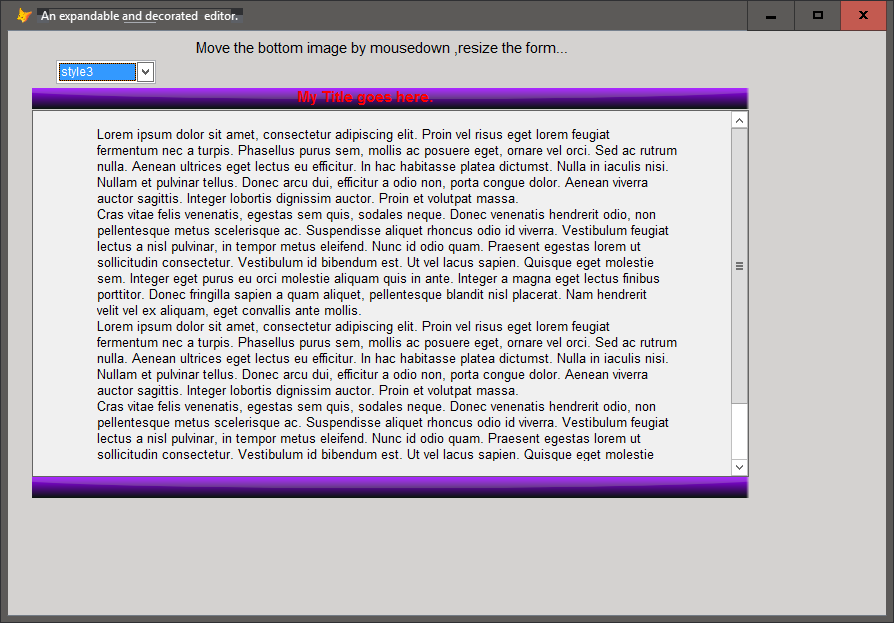Click the scrollbar down arrow
This screenshot has height=623, width=894.
739,466
